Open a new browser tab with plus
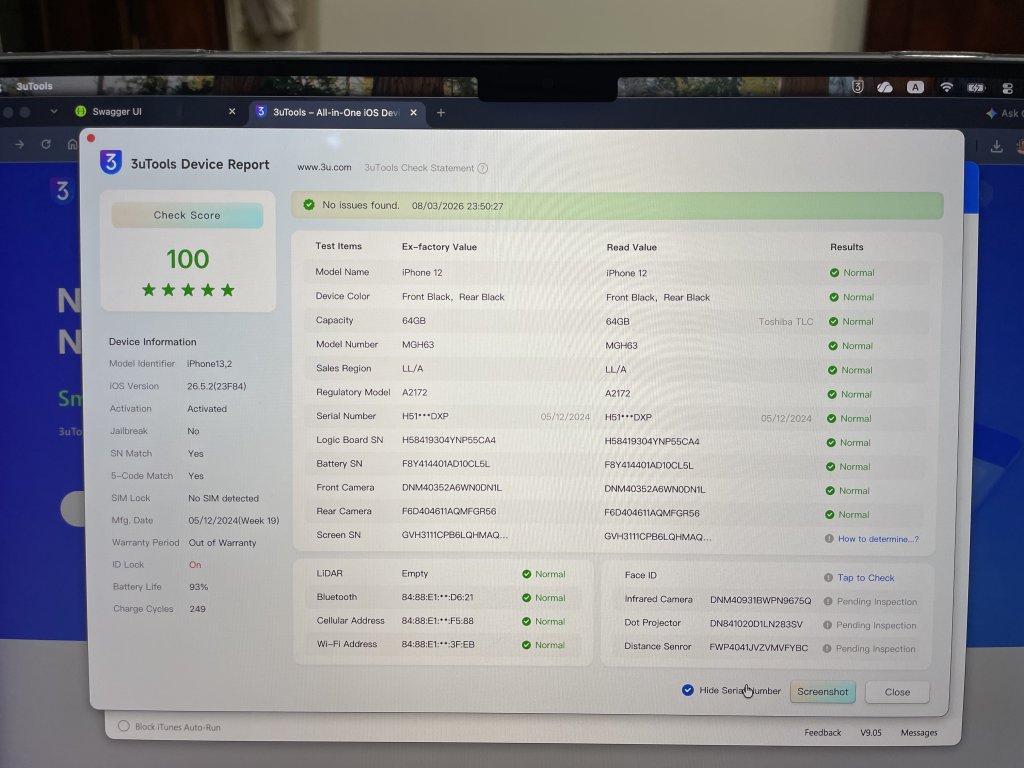1024x768 pixels. [x=441, y=112]
